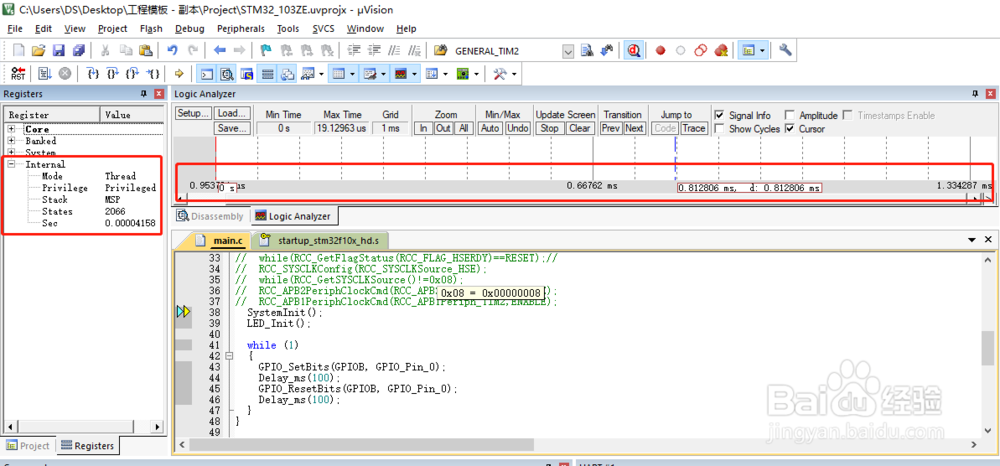Toggle the Registers Window toolbar icon
The width and height of the screenshot is (1000, 466).
coord(268,74)
